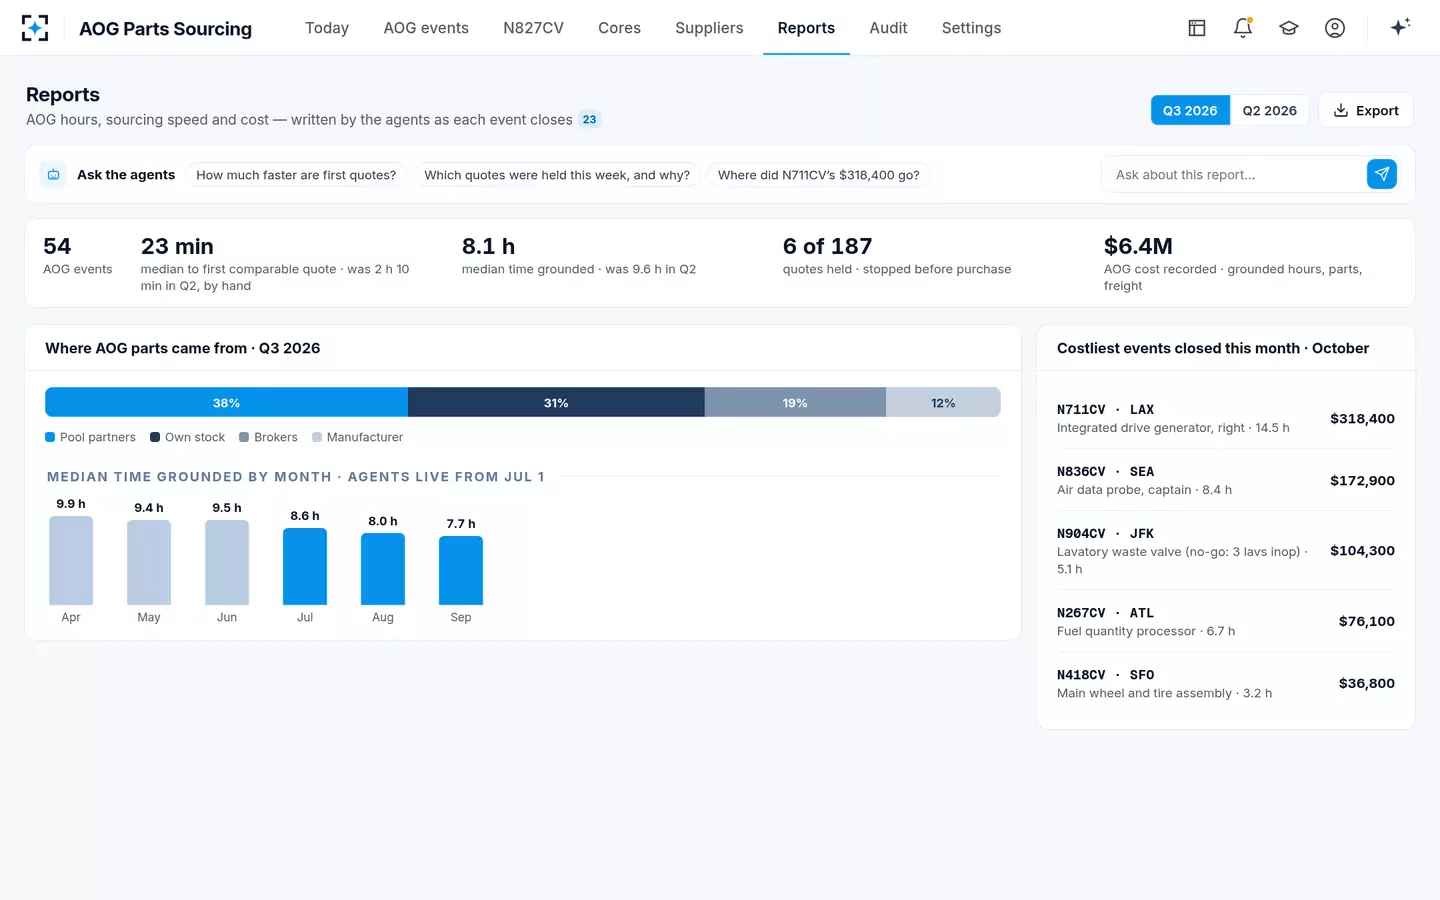
Task: Open the N836CV SEA event row
Action: point(1226,480)
